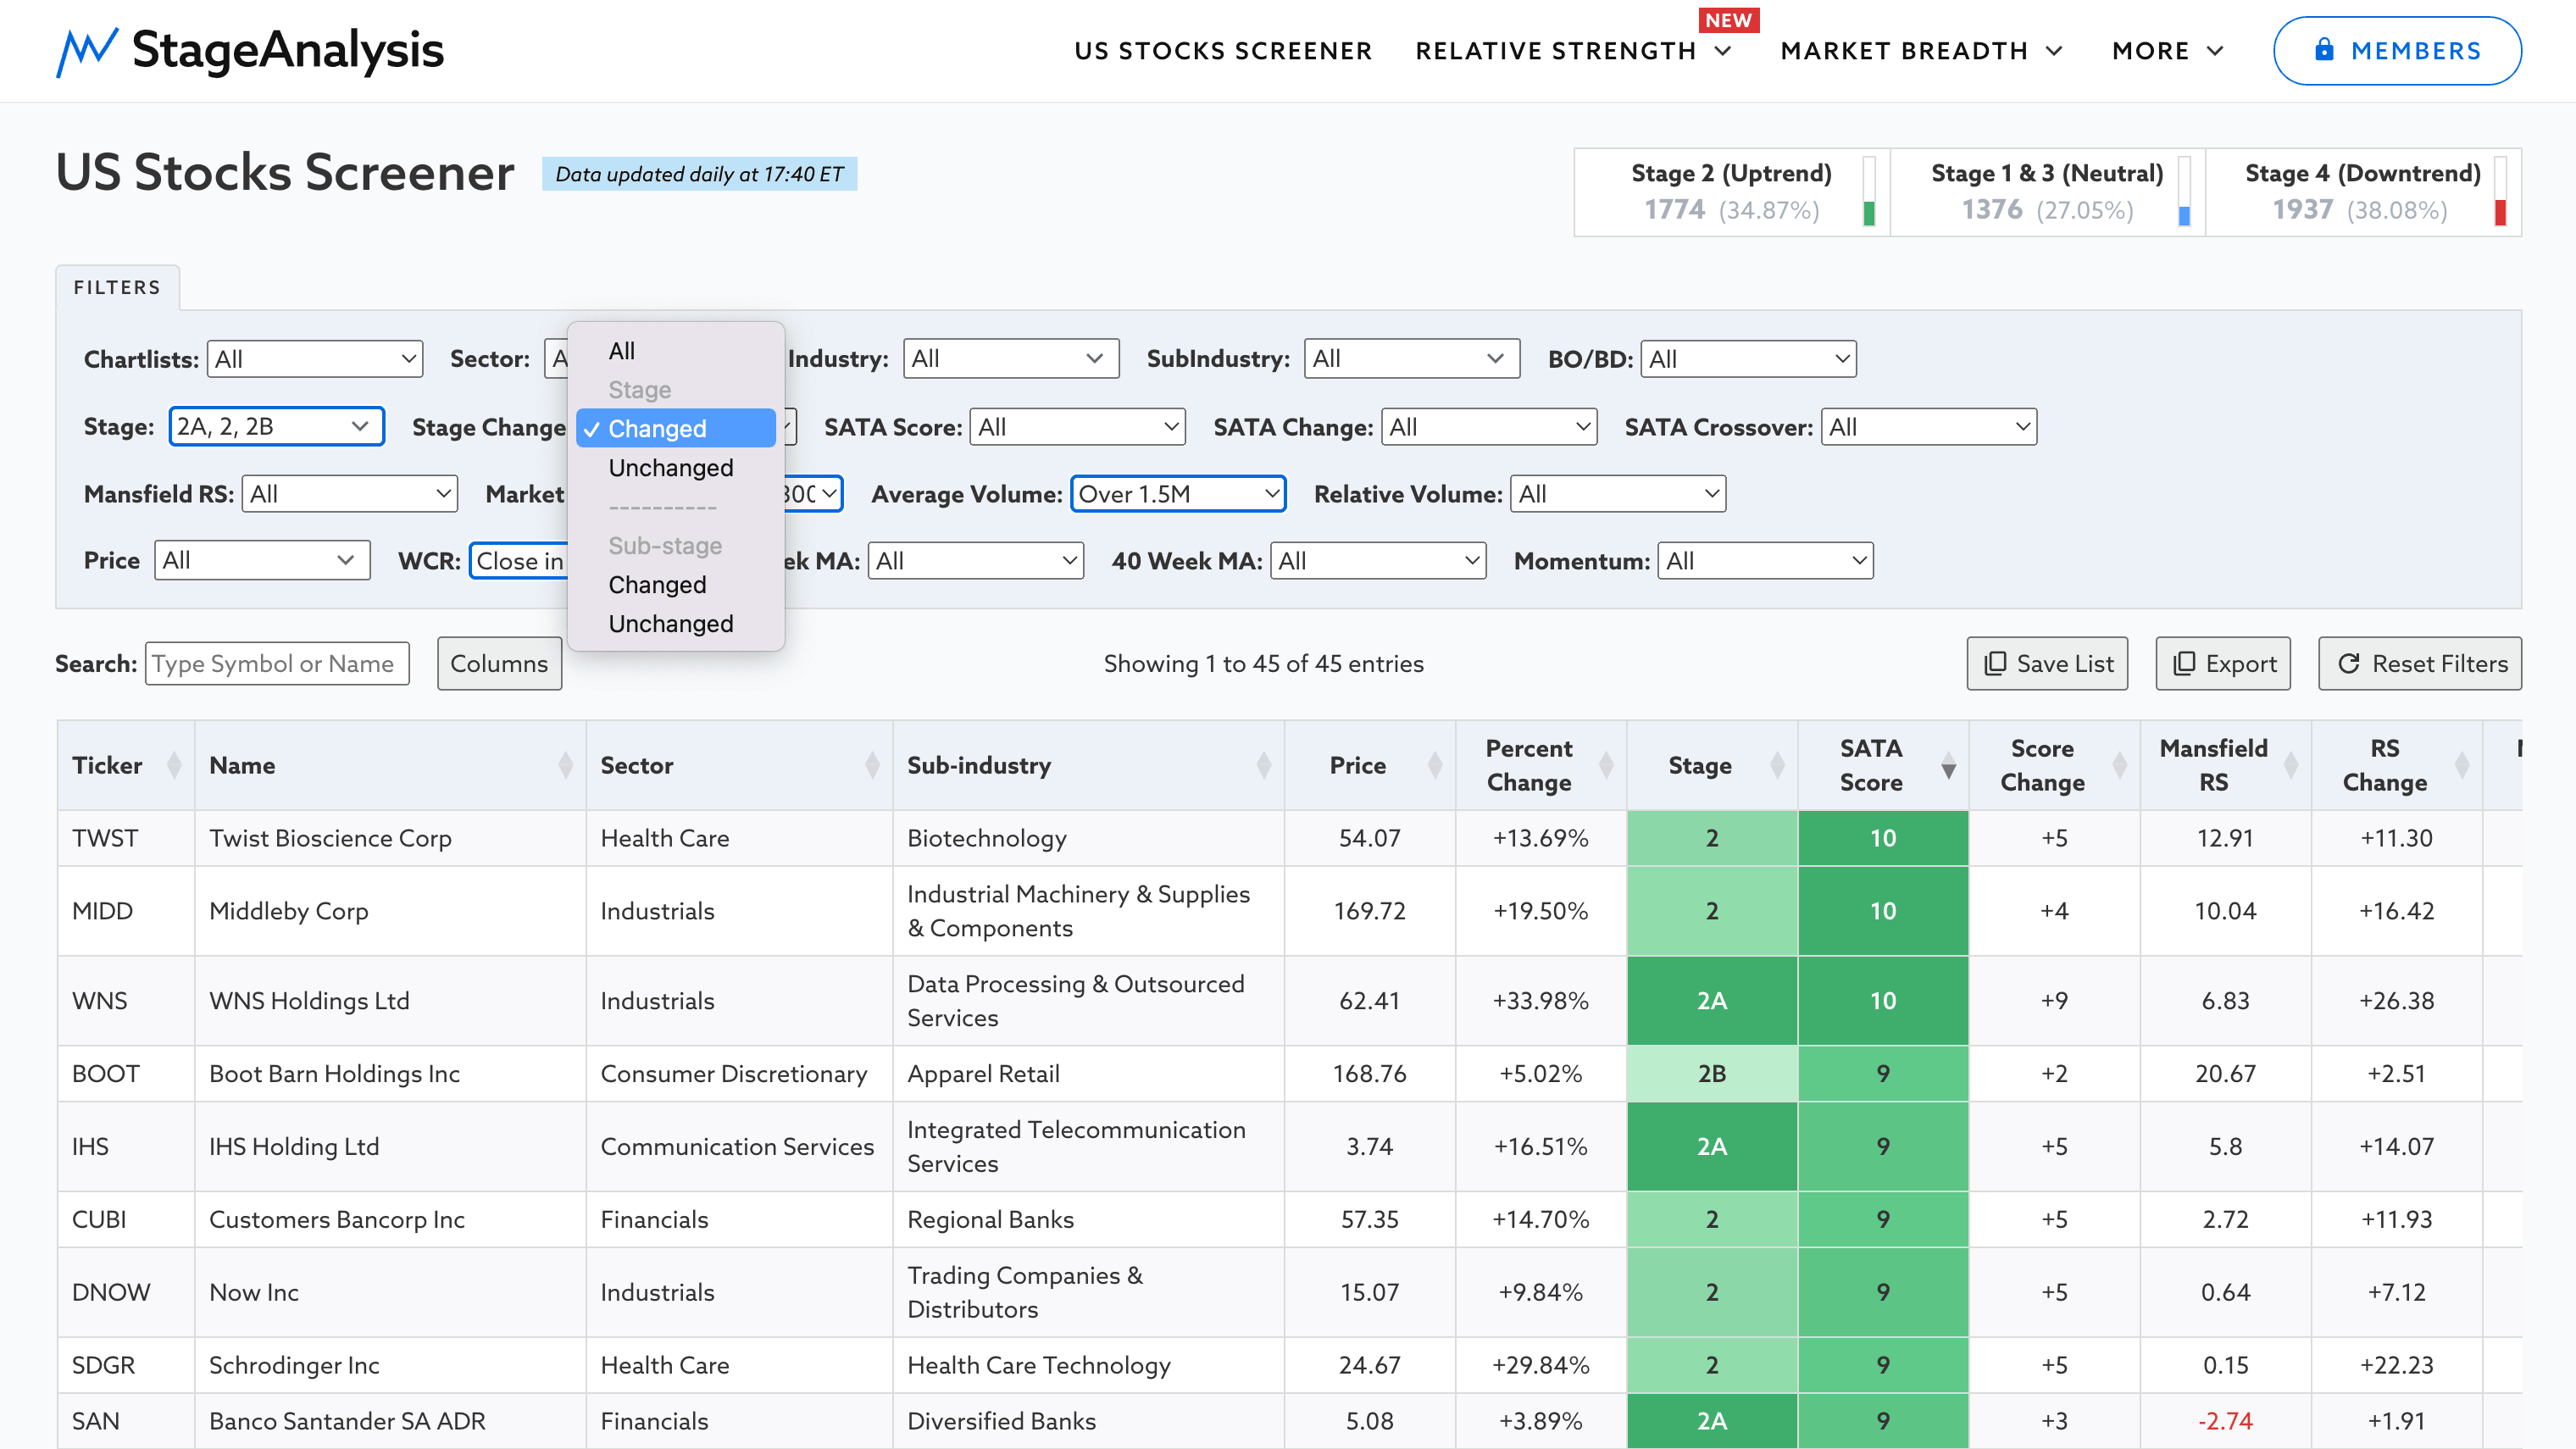Click the Relative Strength chevron icon
The height and width of the screenshot is (1449, 2576).
(x=1723, y=51)
